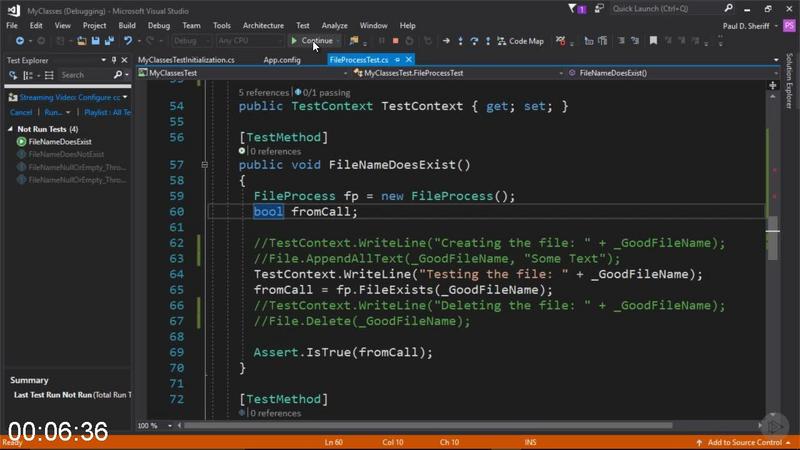Image resolution: width=800 pixels, height=450 pixels.
Task: Click the editor split-window plus icon
Action: point(772,85)
